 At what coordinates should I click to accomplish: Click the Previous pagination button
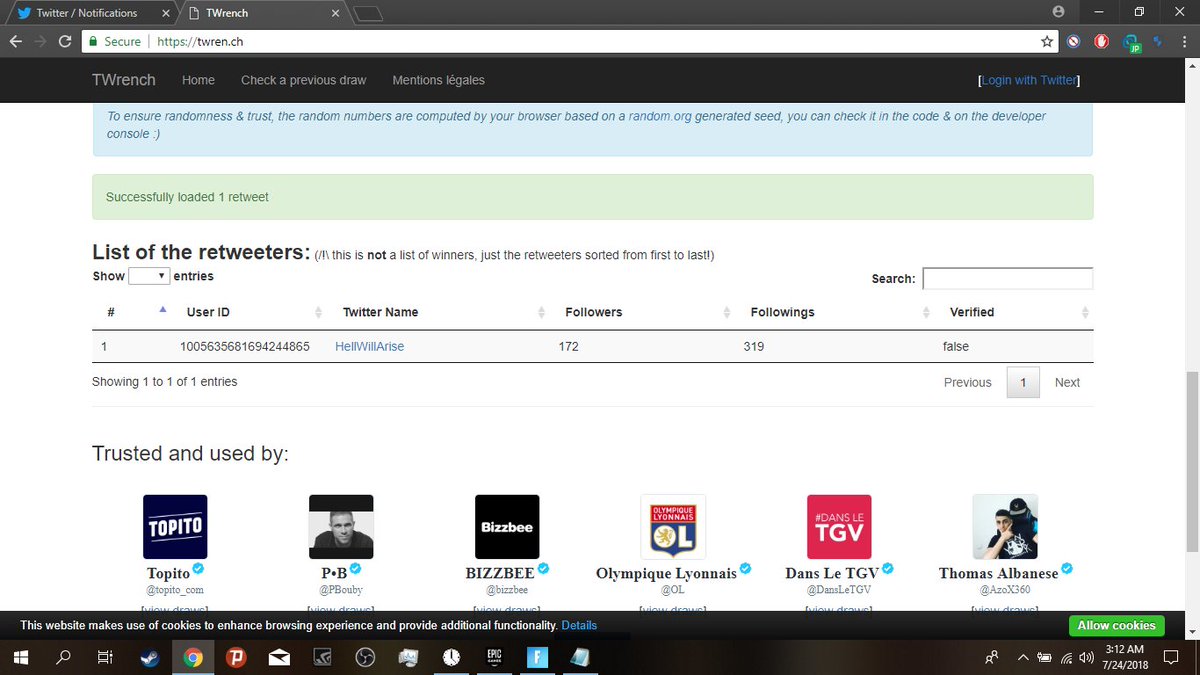(967, 382)
